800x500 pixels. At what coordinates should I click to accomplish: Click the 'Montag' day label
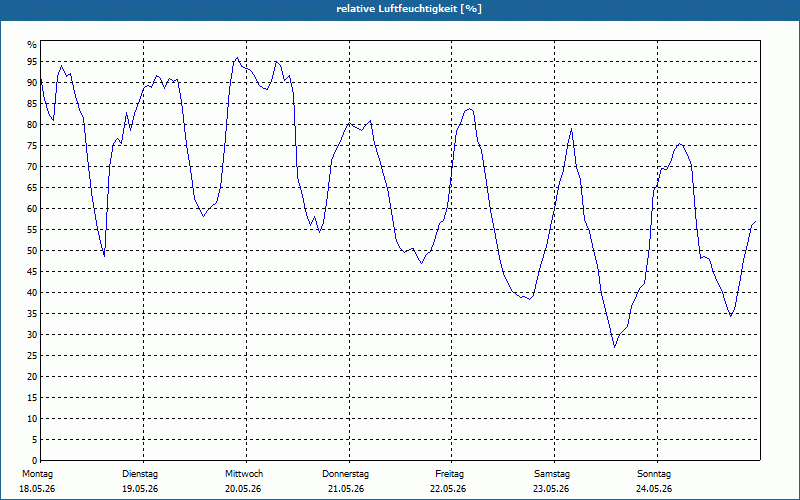click(37, 474)
